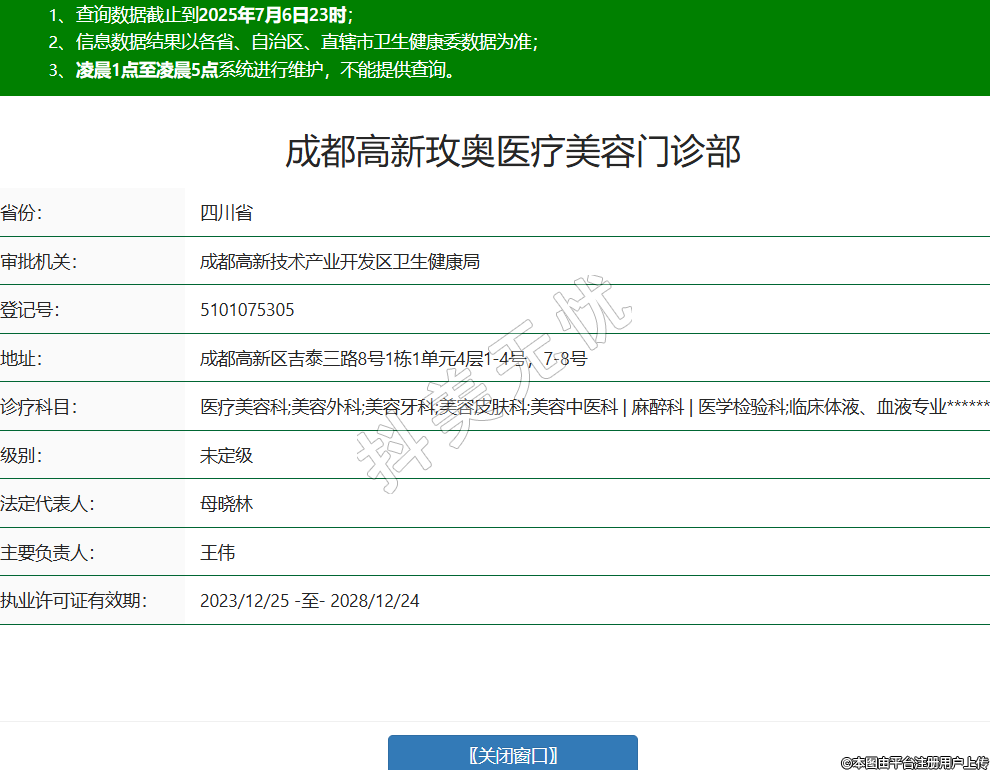Select registration number 5101075305
Image resolution: width=990 pixels, height=770 pixels.
tap(247, 310)
